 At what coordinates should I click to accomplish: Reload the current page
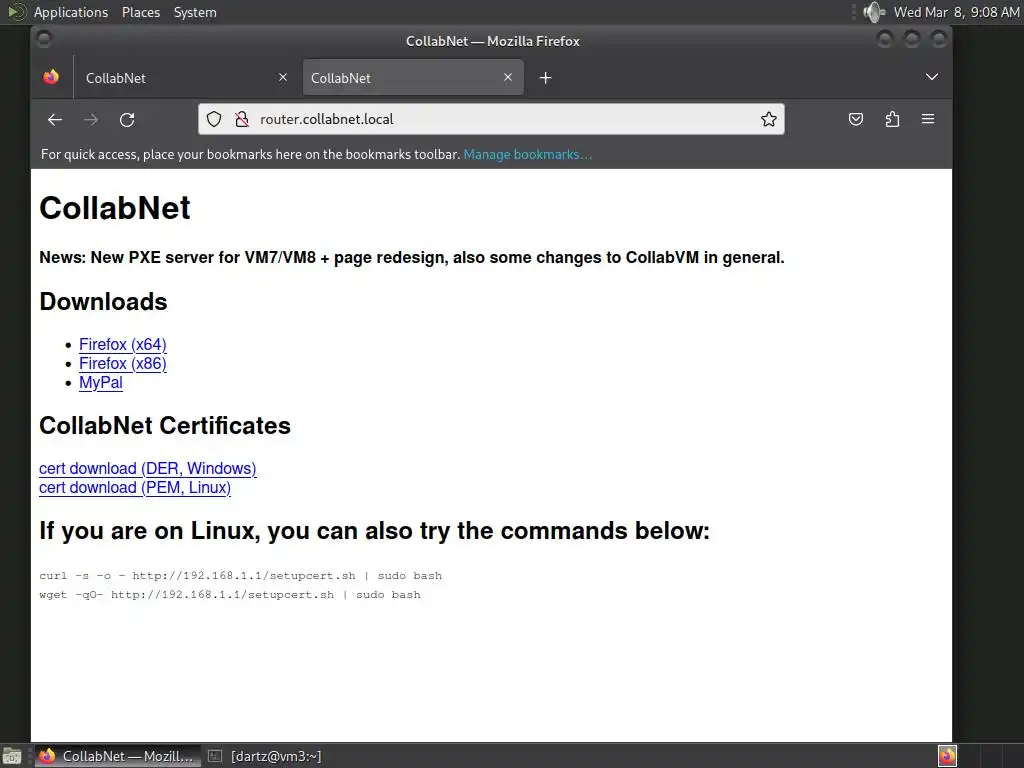pos(127,120)
